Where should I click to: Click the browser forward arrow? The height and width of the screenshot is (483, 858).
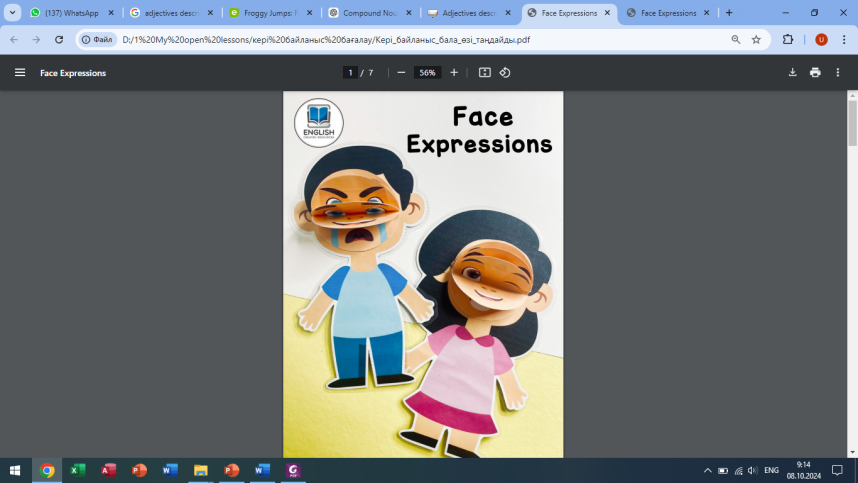(36, 39)
